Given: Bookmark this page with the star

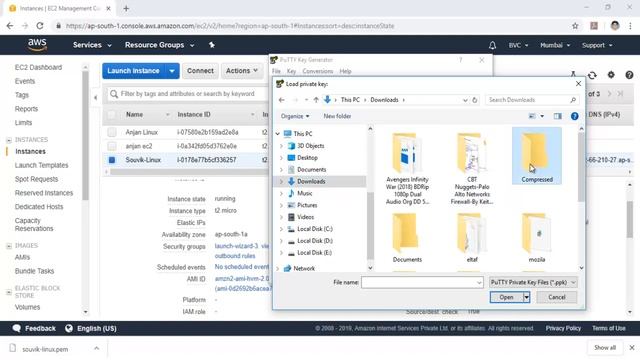Looking at the screenshot, I should 575,26.
